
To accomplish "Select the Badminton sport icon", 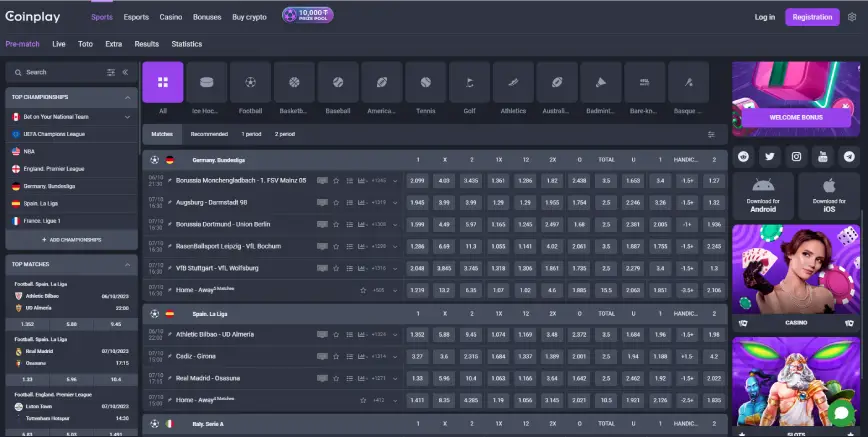I will coord(601,83).
